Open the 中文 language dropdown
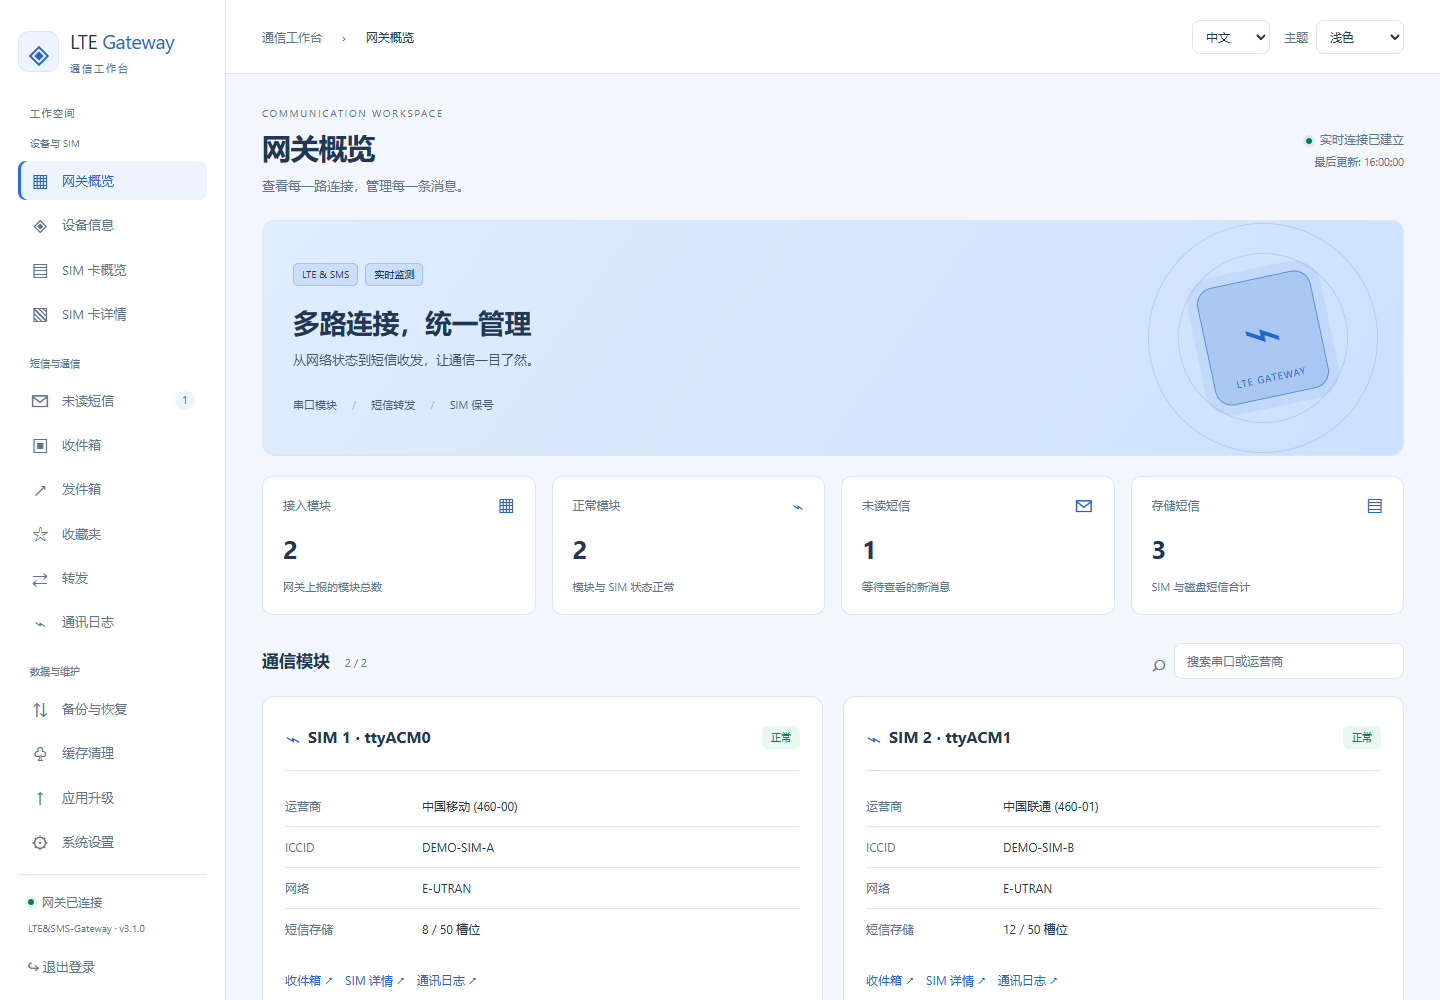The image size is (1440, 1000). coord(1231,37)
